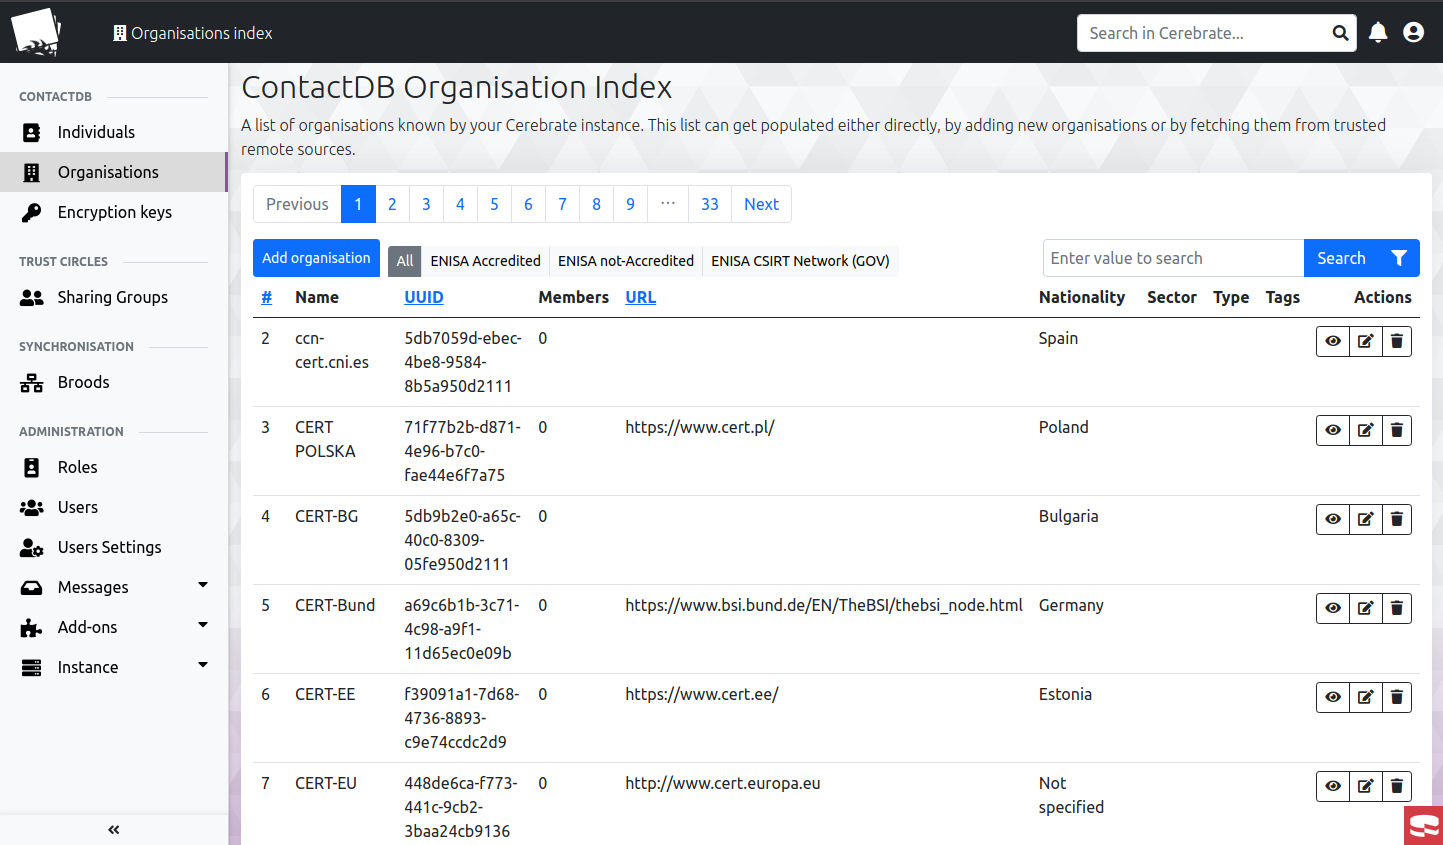This screenshot has width=1443, height=845.
Task: Delete the ccn-cert.cni.es organisation
Action: coord(1397,341)
